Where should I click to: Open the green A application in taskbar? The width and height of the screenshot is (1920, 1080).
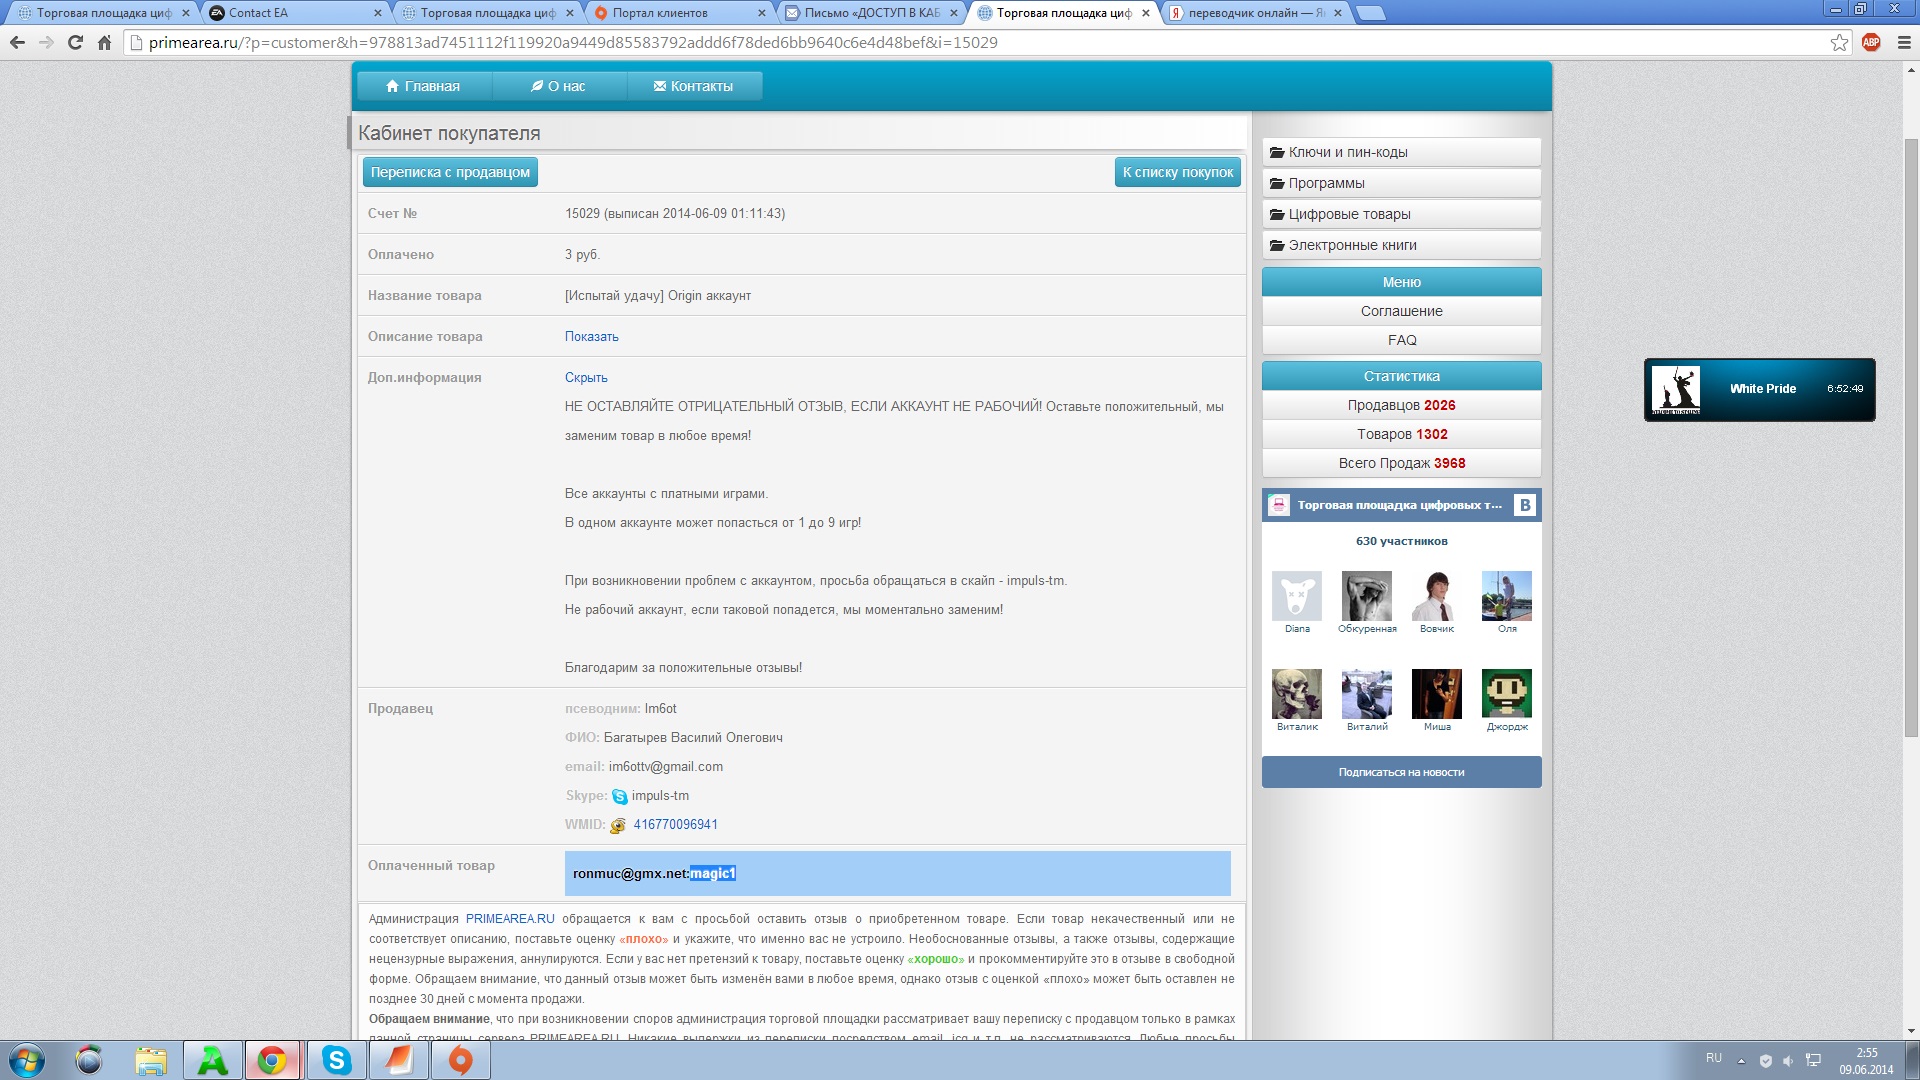tap(212, 1060)
